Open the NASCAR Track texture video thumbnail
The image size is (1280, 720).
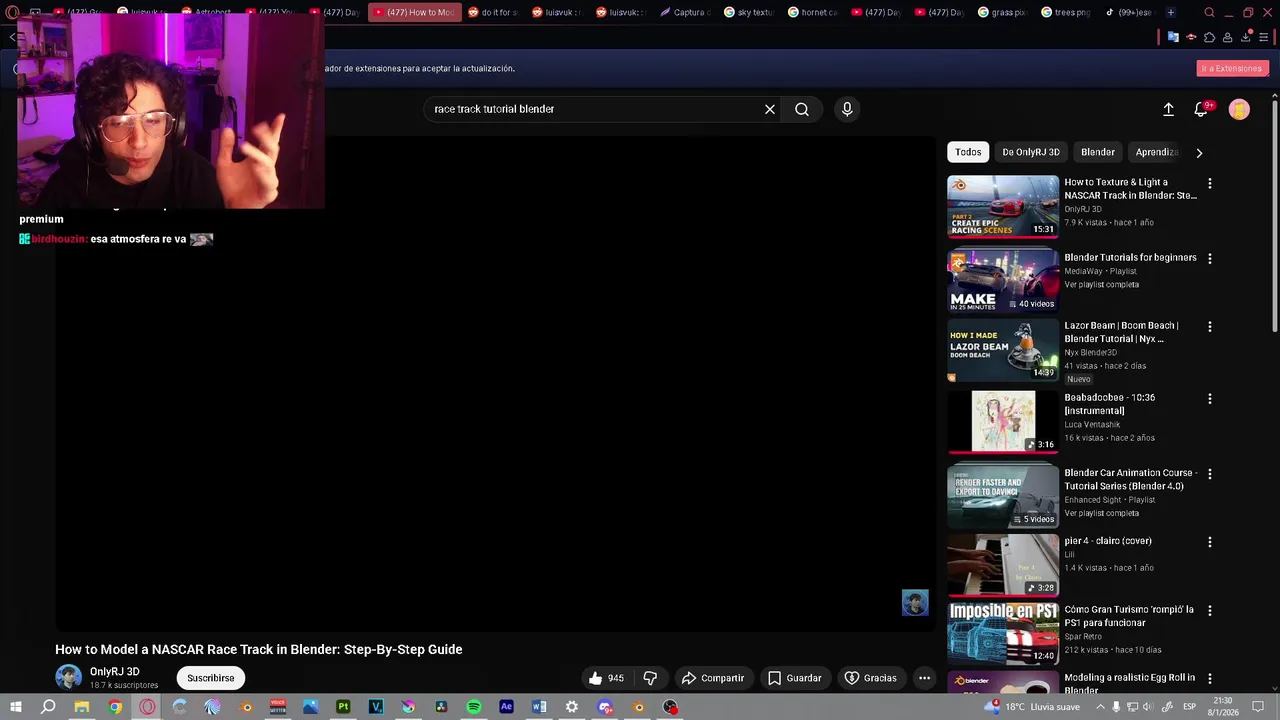[1003, 207]
